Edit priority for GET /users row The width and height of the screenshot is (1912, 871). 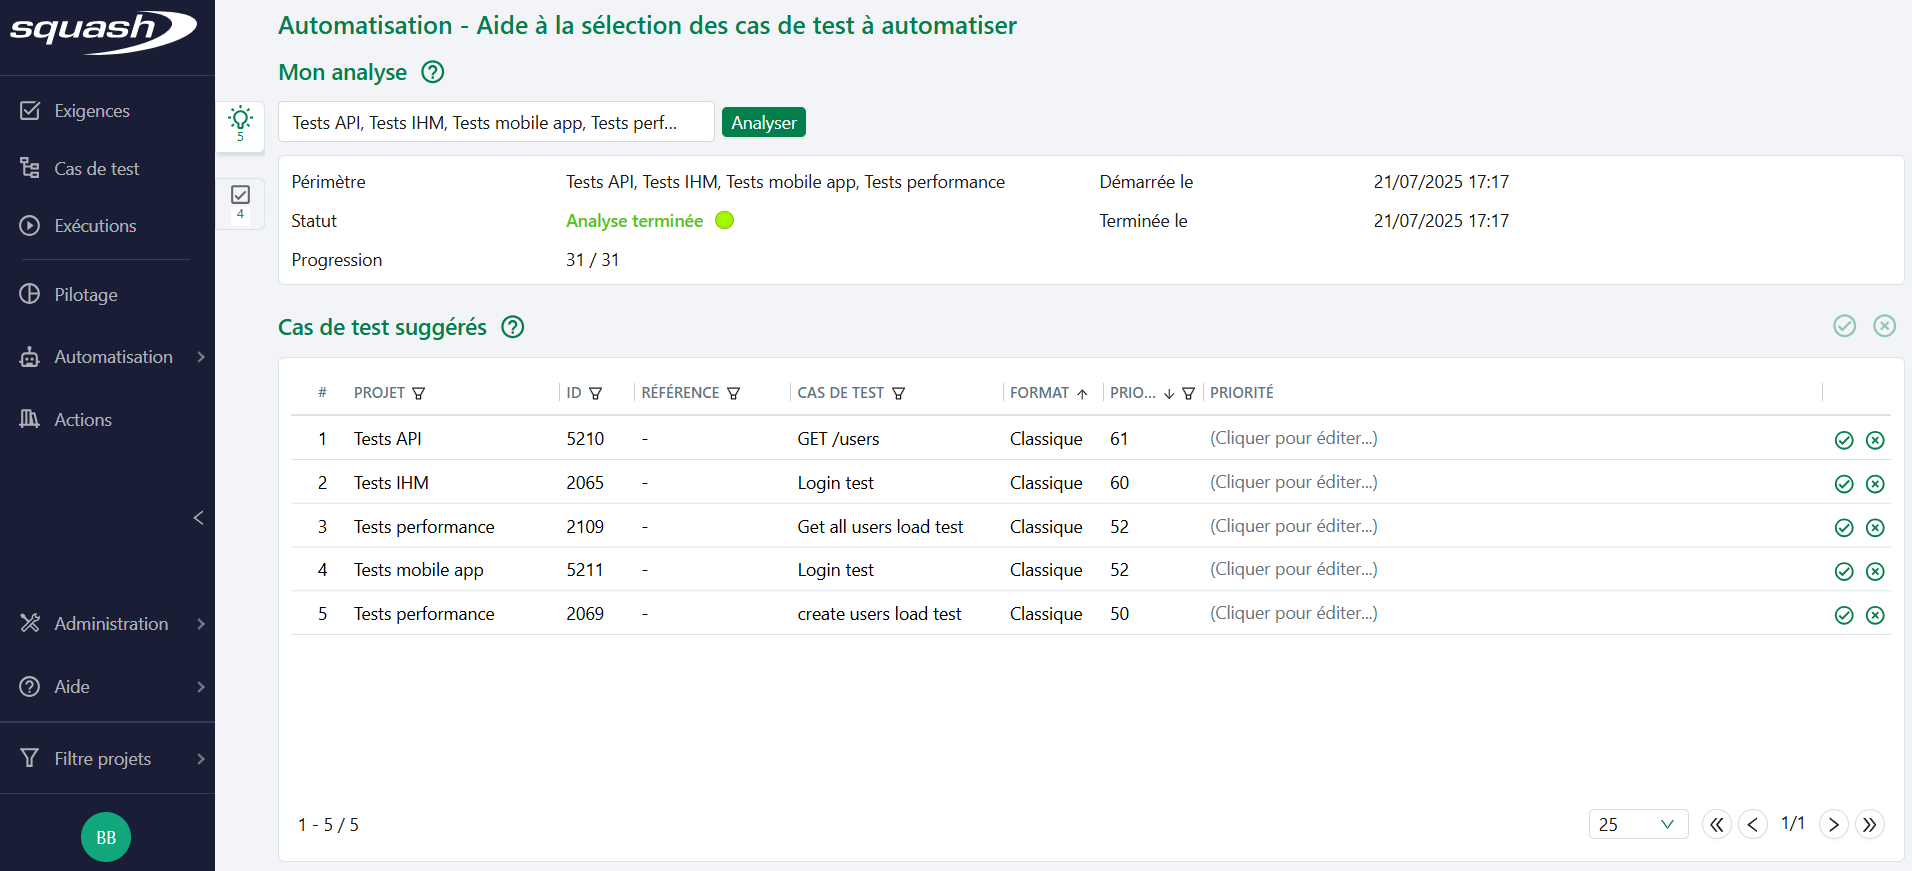[1294, 438]
